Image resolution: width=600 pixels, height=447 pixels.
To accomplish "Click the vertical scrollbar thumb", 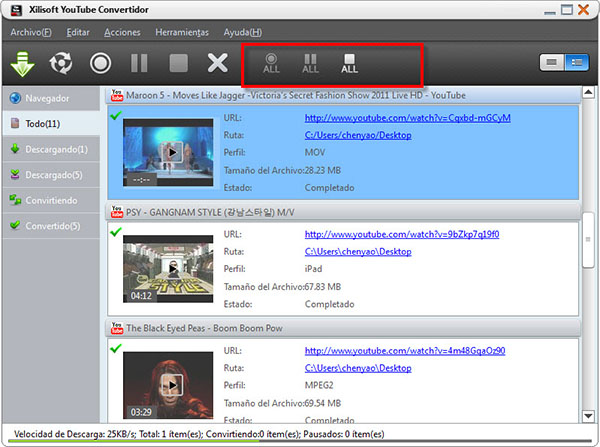I will (x=588, y=240).
